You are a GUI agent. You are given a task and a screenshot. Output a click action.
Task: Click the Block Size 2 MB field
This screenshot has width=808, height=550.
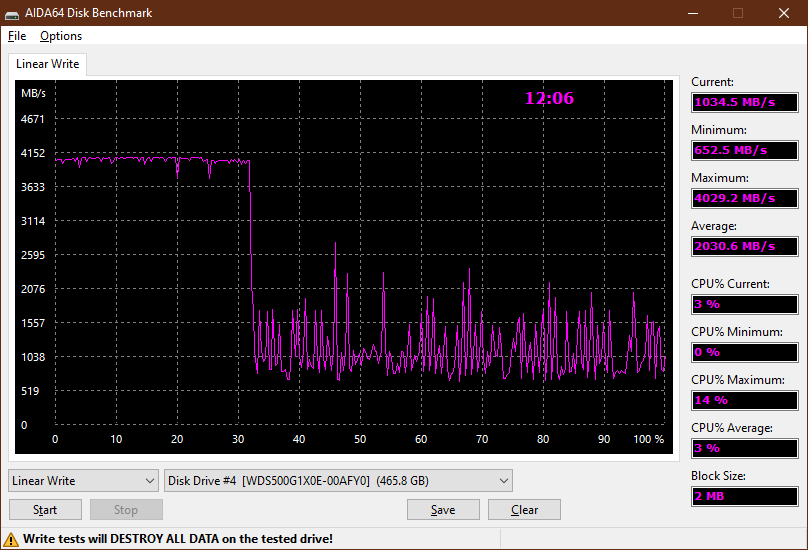click(x=745, y=496)
